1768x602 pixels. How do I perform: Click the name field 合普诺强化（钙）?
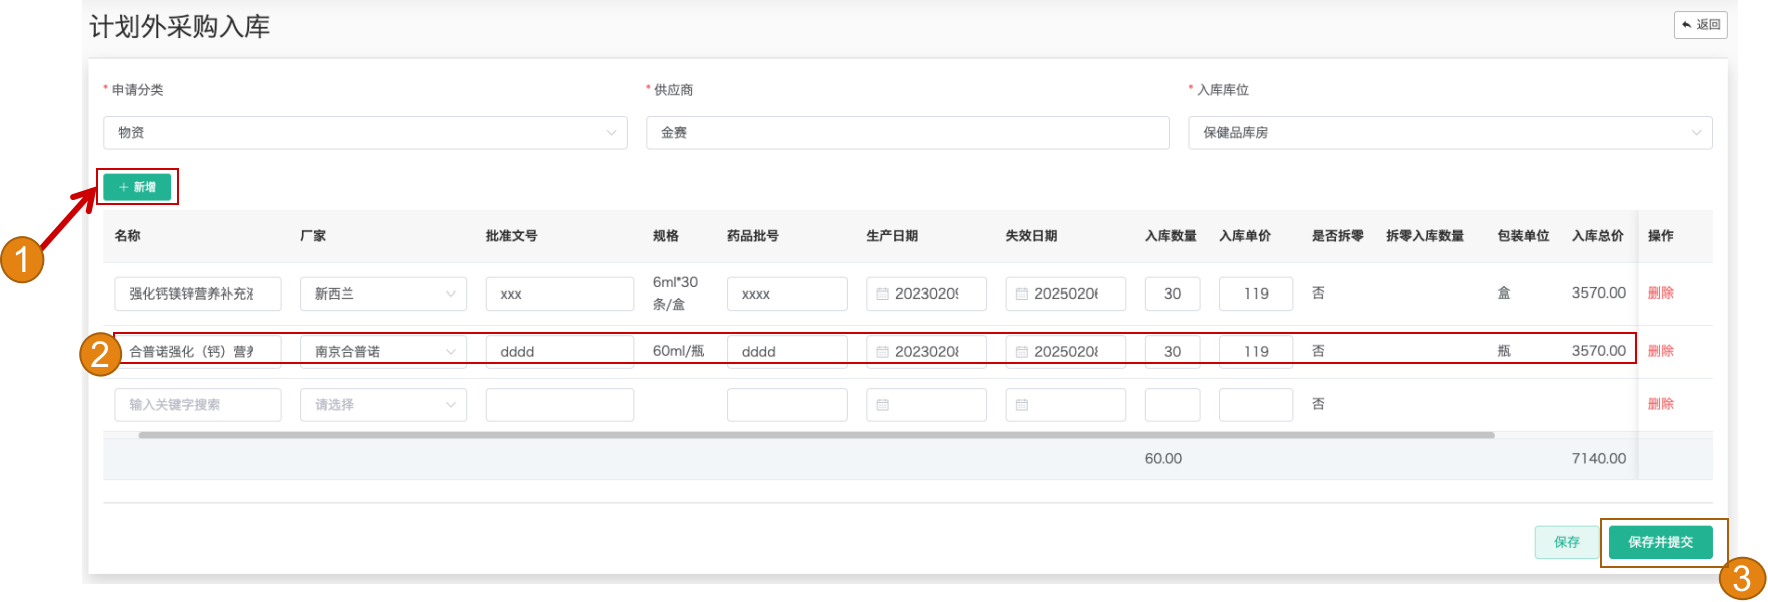(197, 352)
